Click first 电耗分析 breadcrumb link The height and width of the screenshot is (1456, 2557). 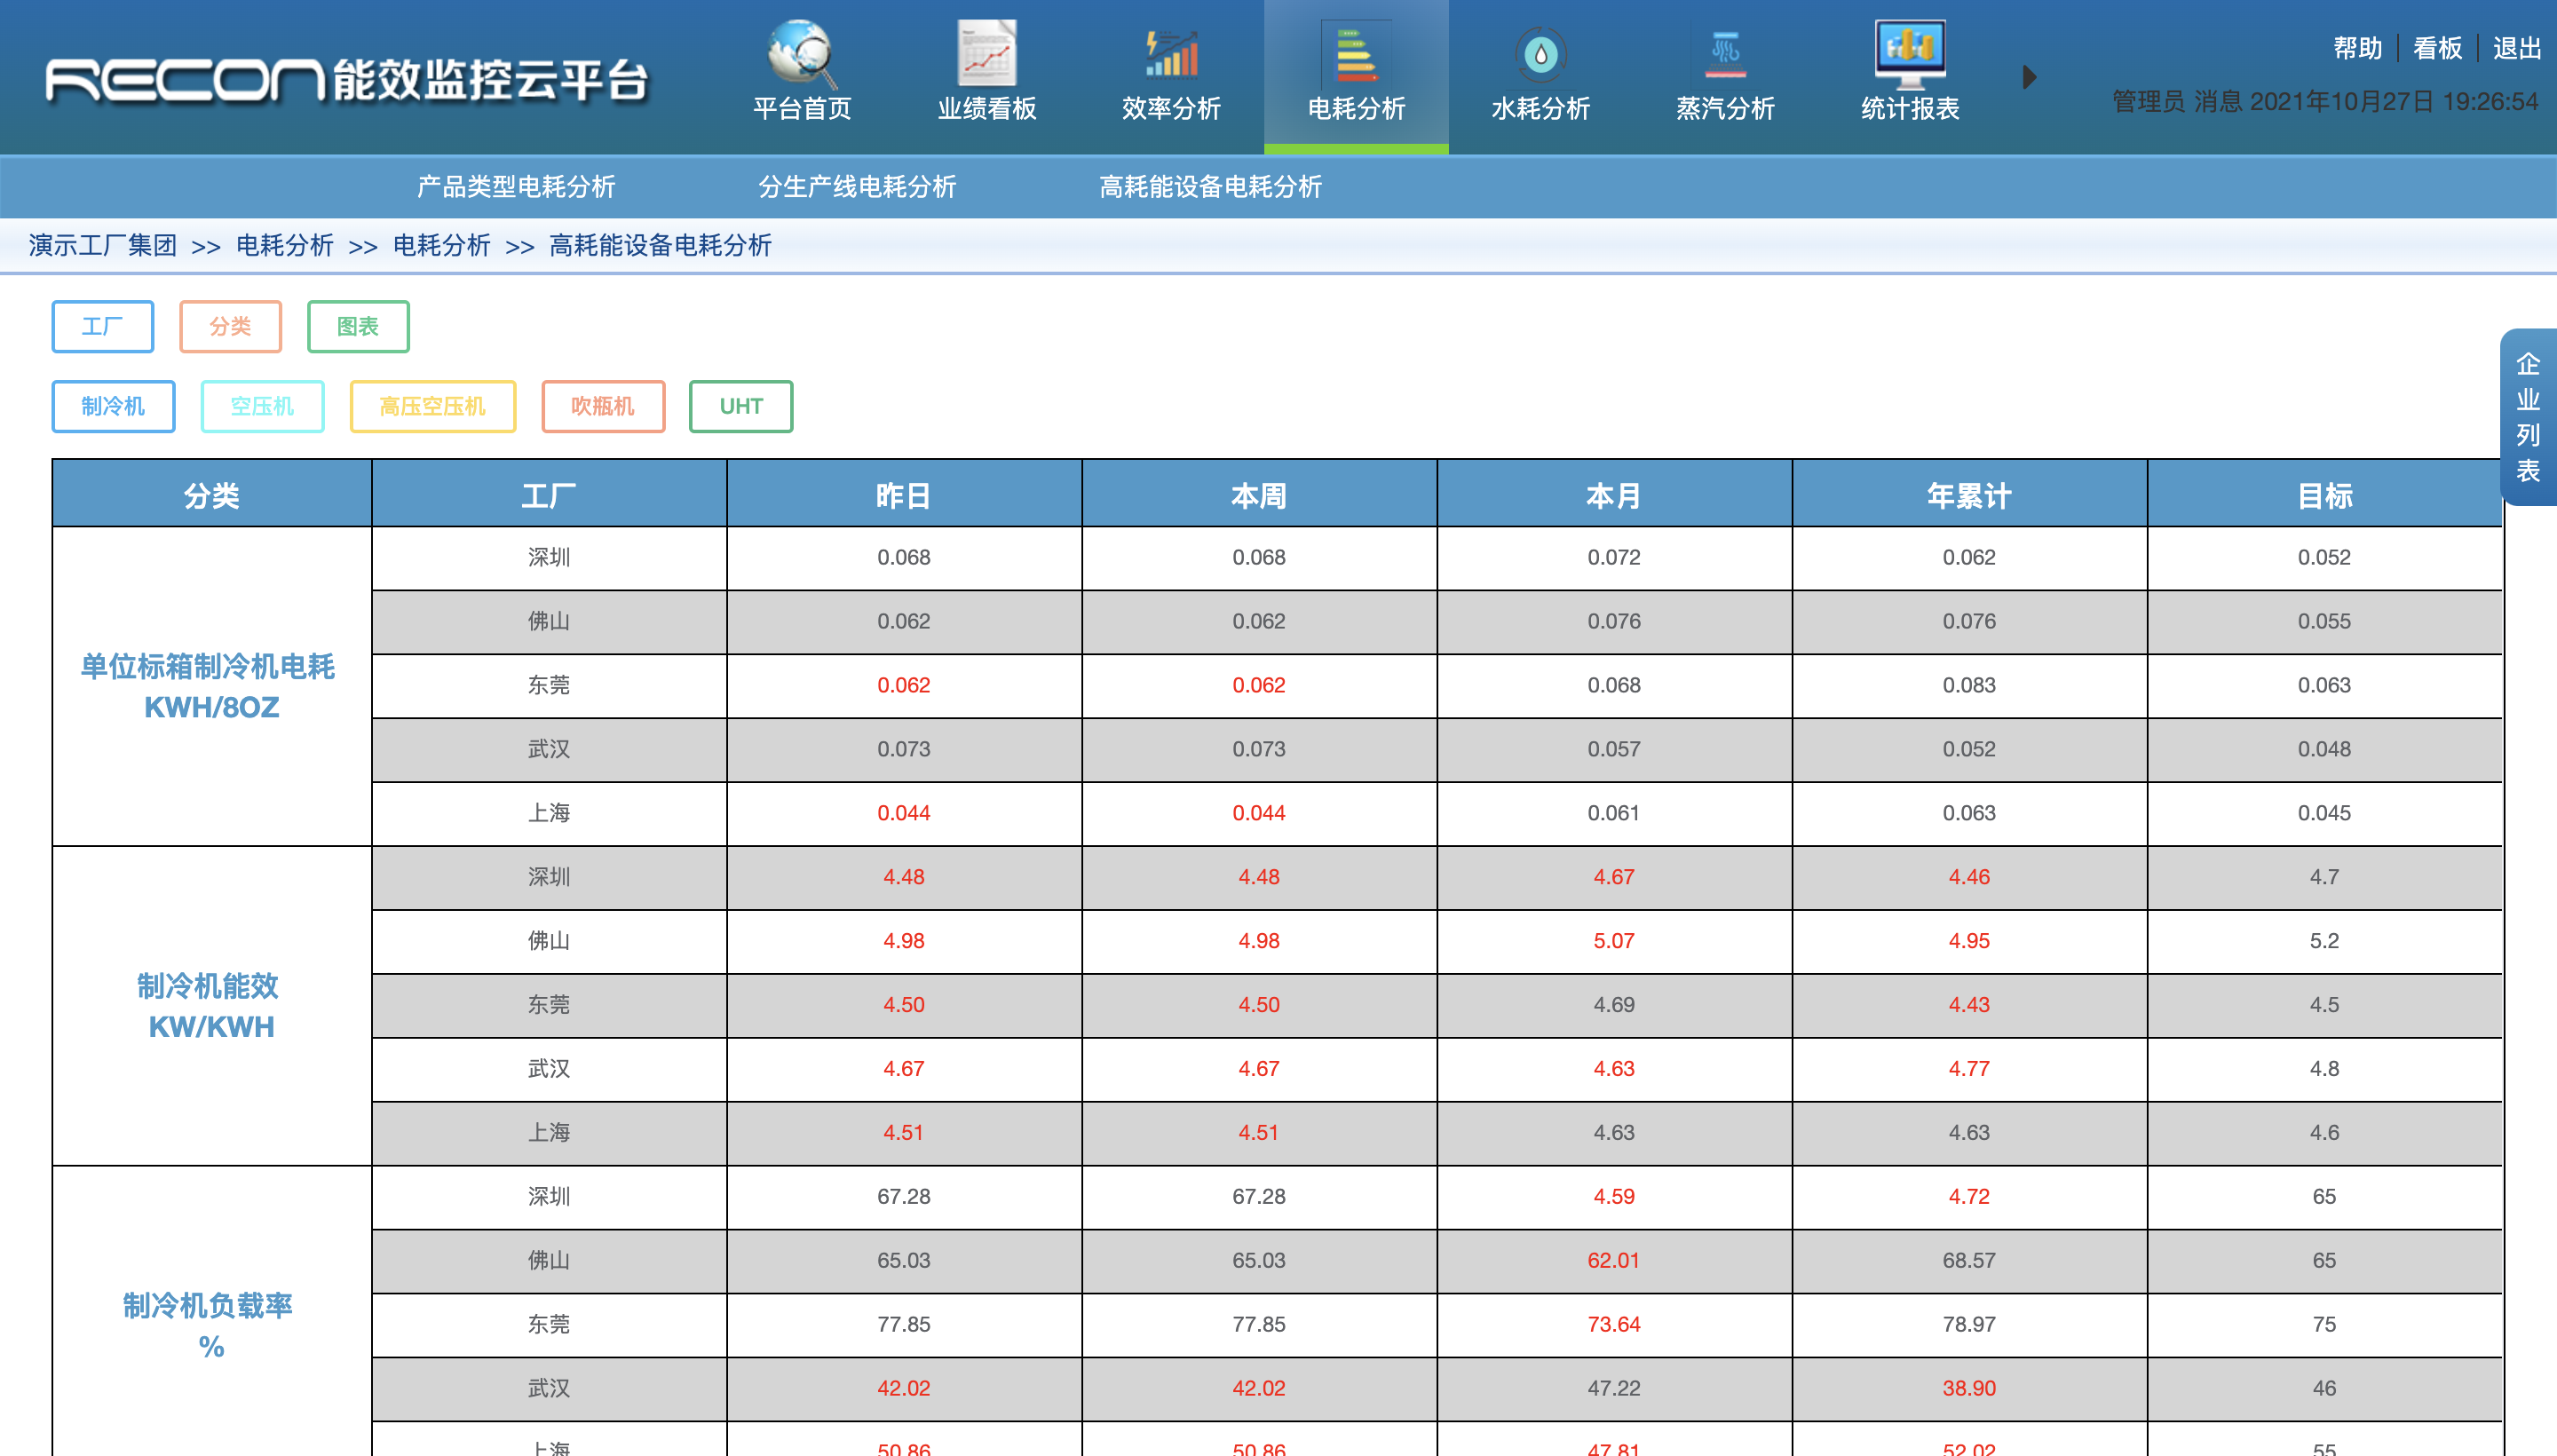tap(285, 245)
